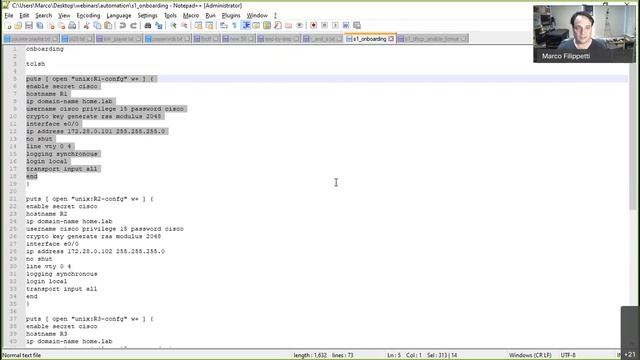Image resolution: width=640 pixels, height=360 pixels.
Task: Click the 'tclsh' line in editor
Action: click(x=36, y=64)
